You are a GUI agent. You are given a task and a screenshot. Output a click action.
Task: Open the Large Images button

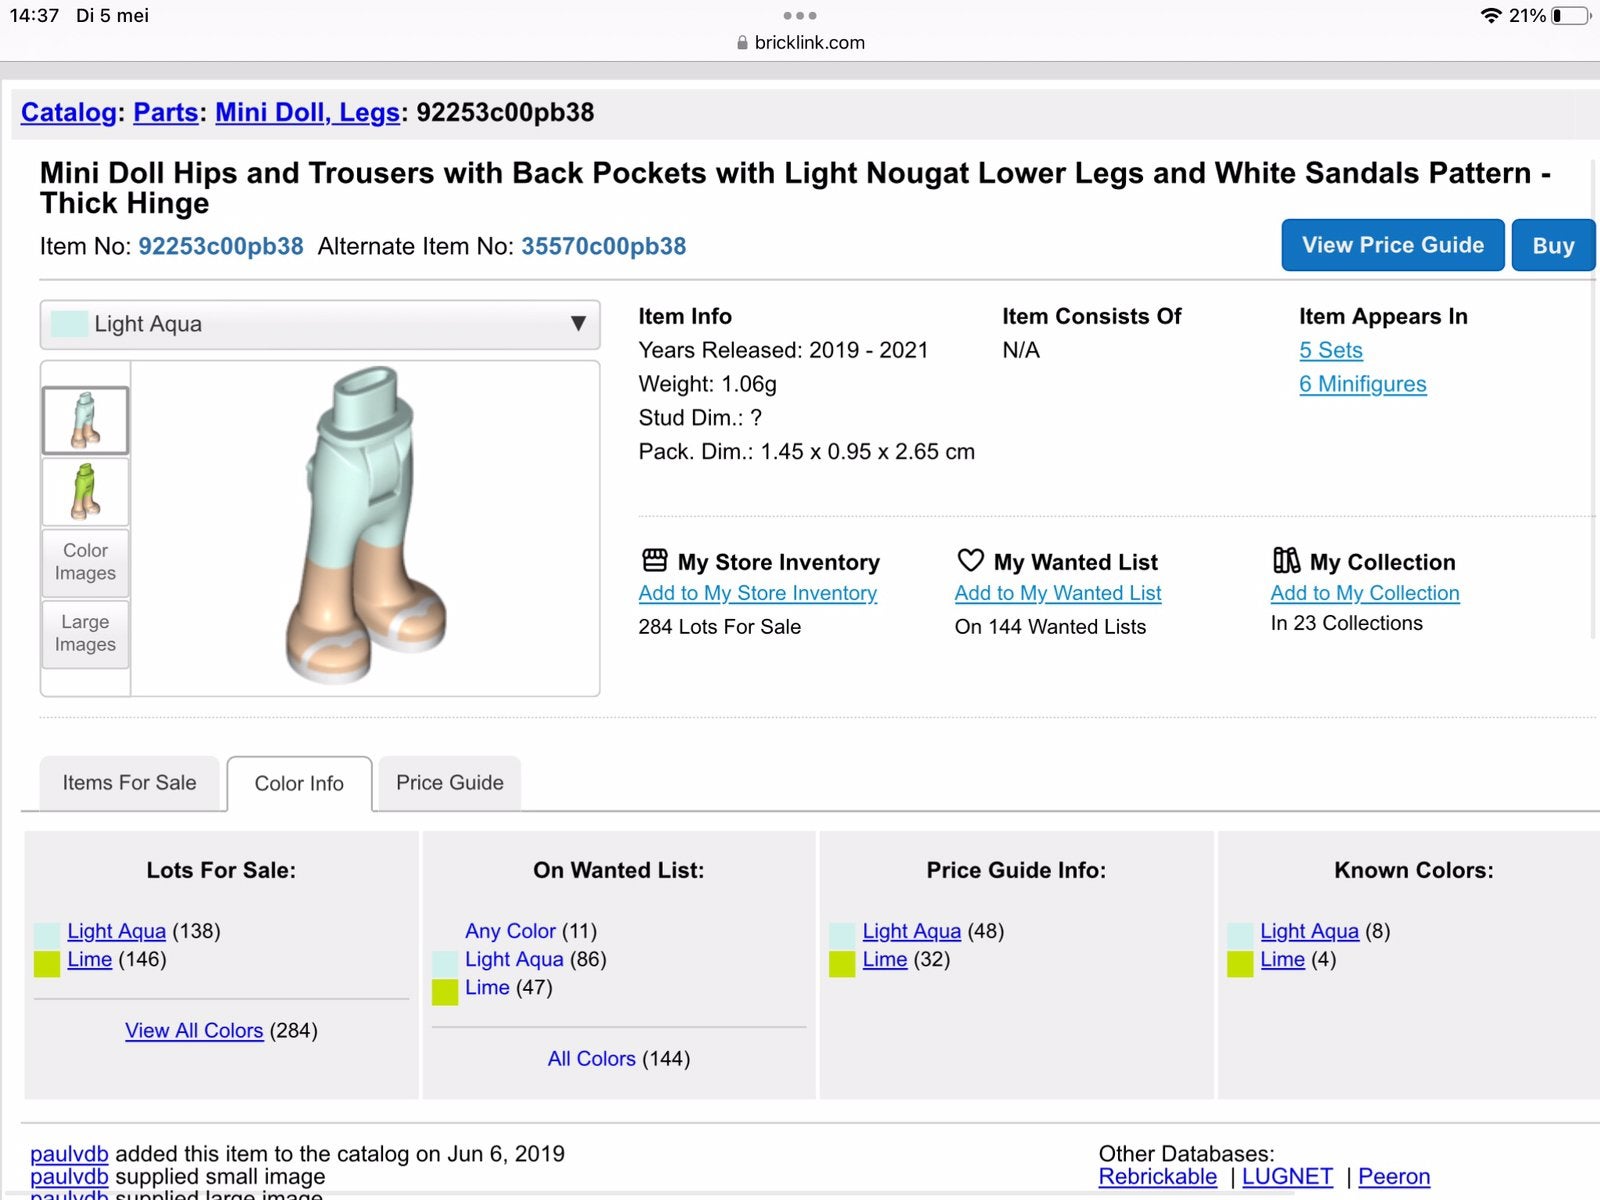[85, 633]
